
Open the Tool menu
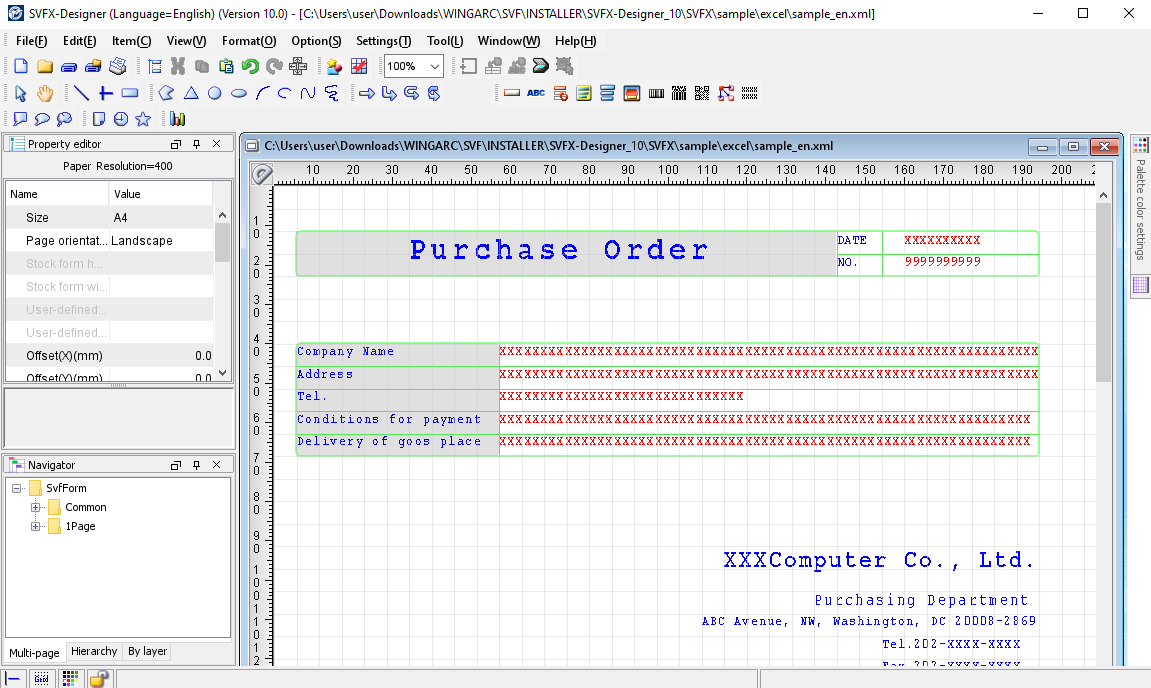445,41
